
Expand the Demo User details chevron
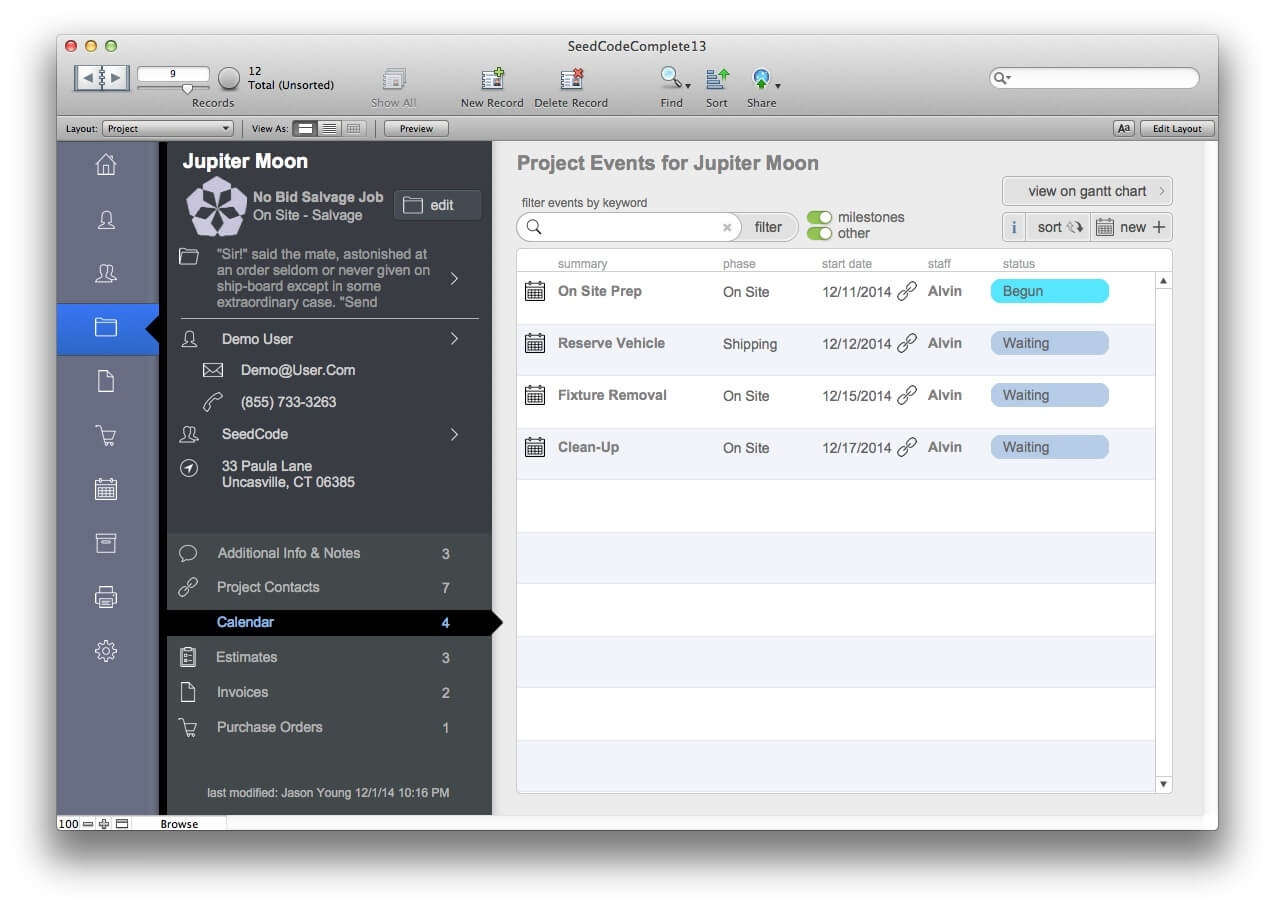pyautogui.click(x=455, y=338)
